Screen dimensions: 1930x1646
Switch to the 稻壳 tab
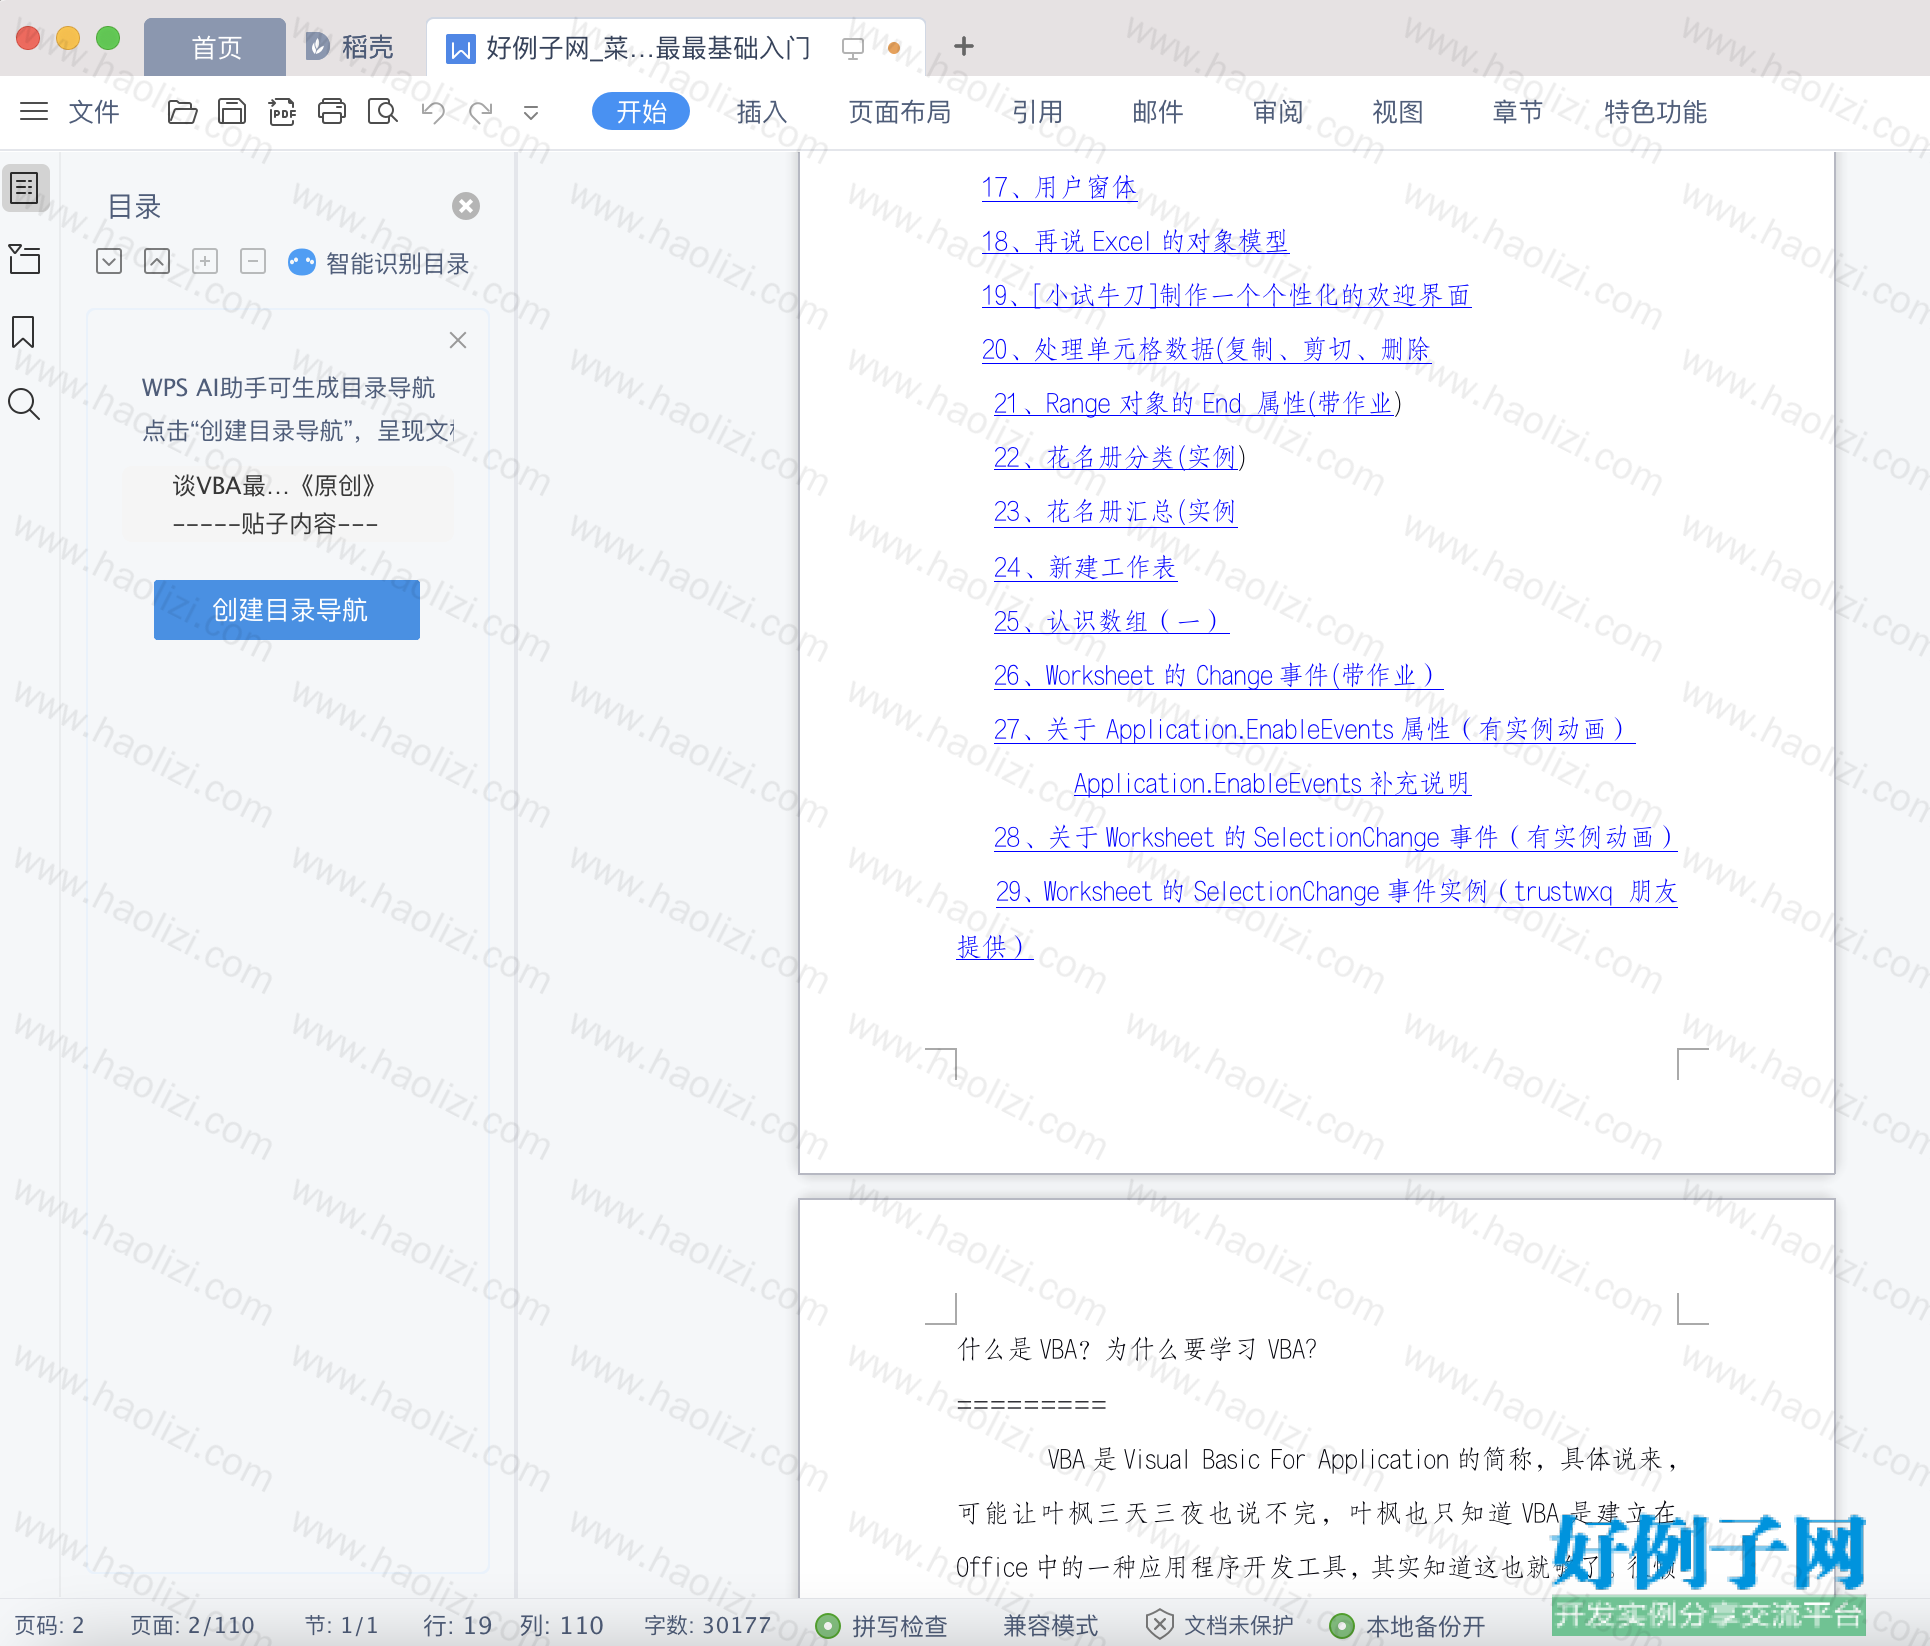(350, 47)
